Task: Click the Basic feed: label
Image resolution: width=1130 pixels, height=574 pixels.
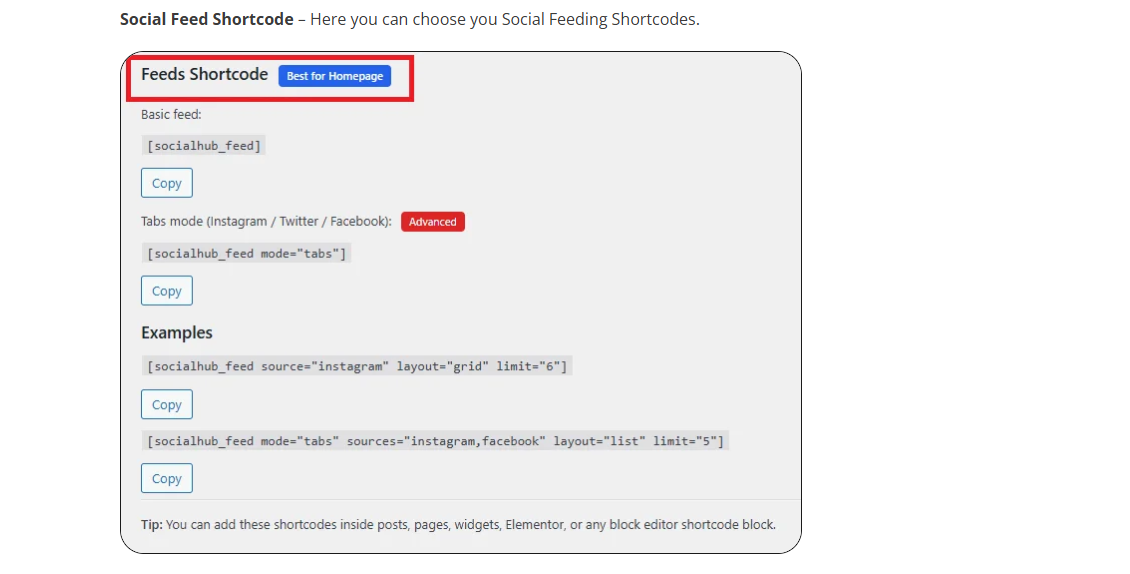Action: pos(171,115)
